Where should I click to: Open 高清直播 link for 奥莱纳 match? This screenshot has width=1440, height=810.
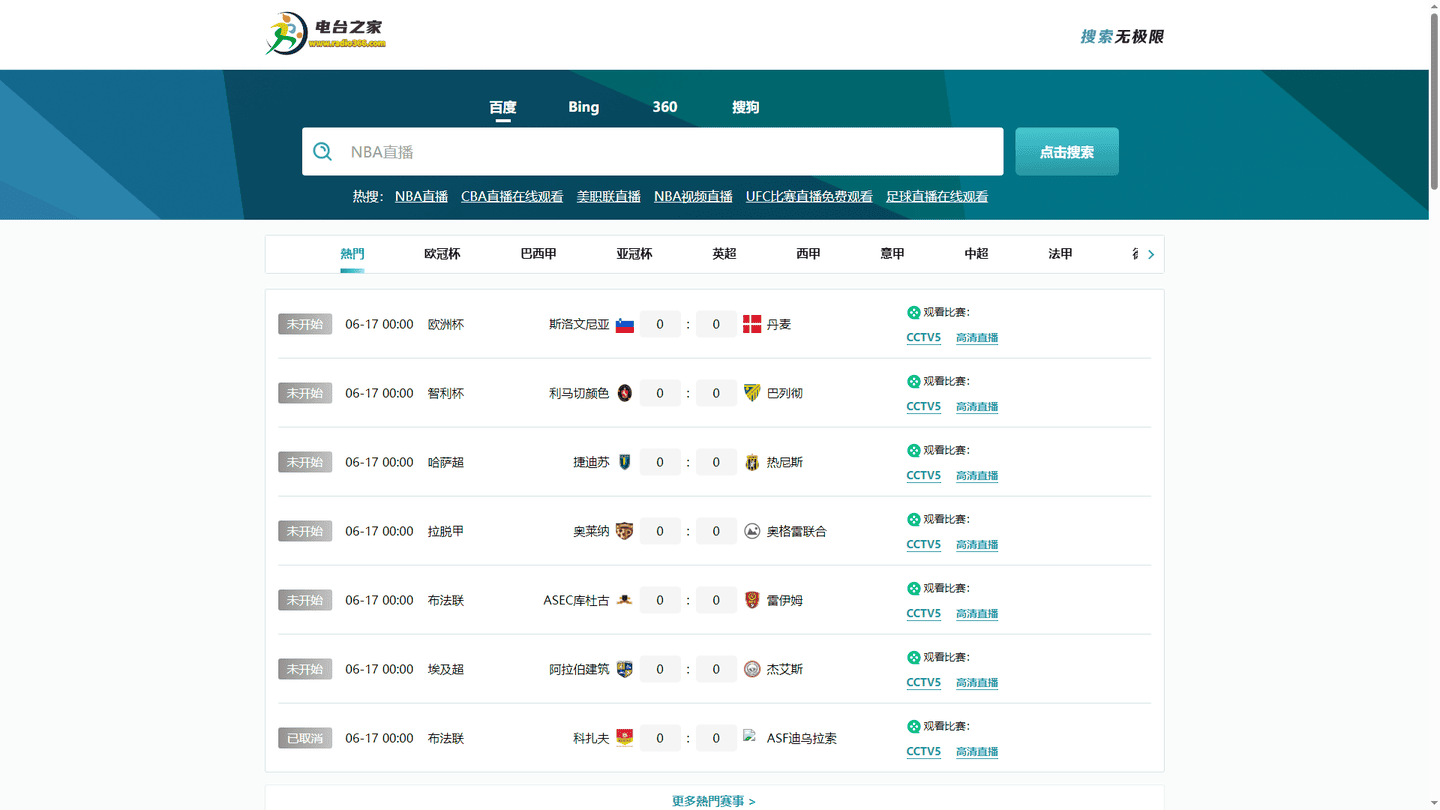click(977, 545)
